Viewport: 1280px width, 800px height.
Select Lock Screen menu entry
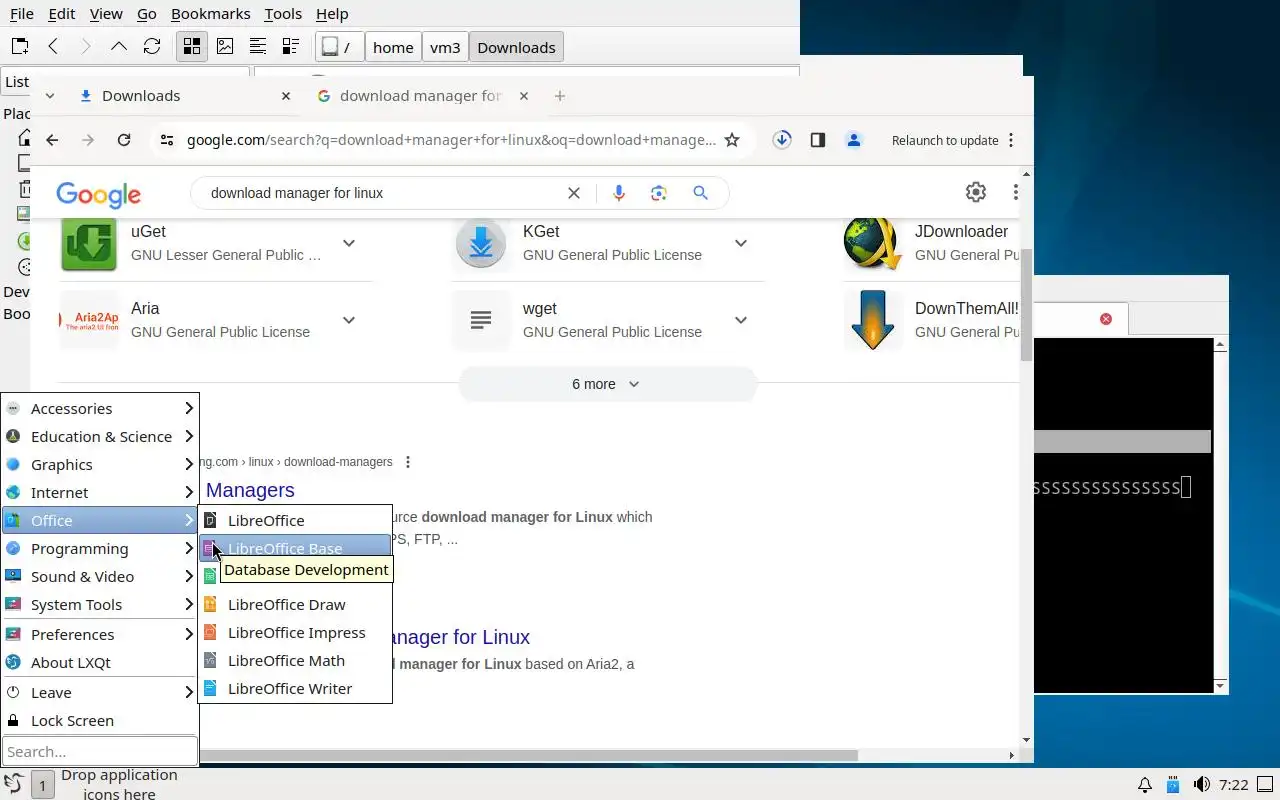(x=100, y=720)
